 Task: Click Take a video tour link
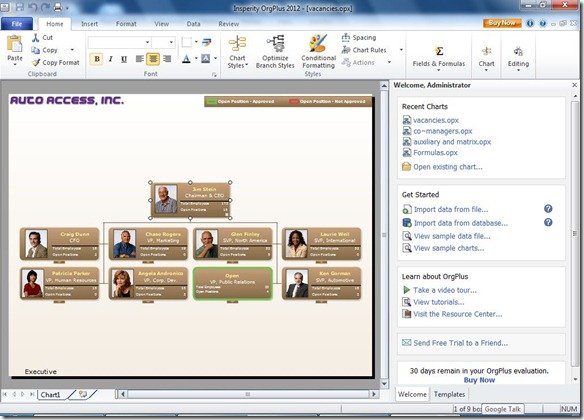[445, 290]
